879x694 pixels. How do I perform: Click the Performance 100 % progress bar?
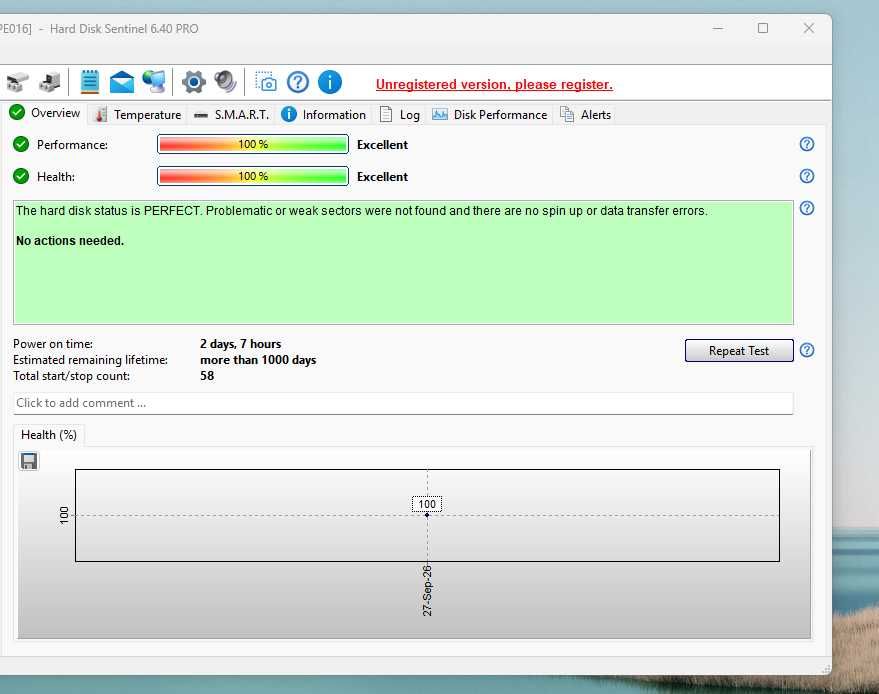pyautogui.click(x=253, y=144)
